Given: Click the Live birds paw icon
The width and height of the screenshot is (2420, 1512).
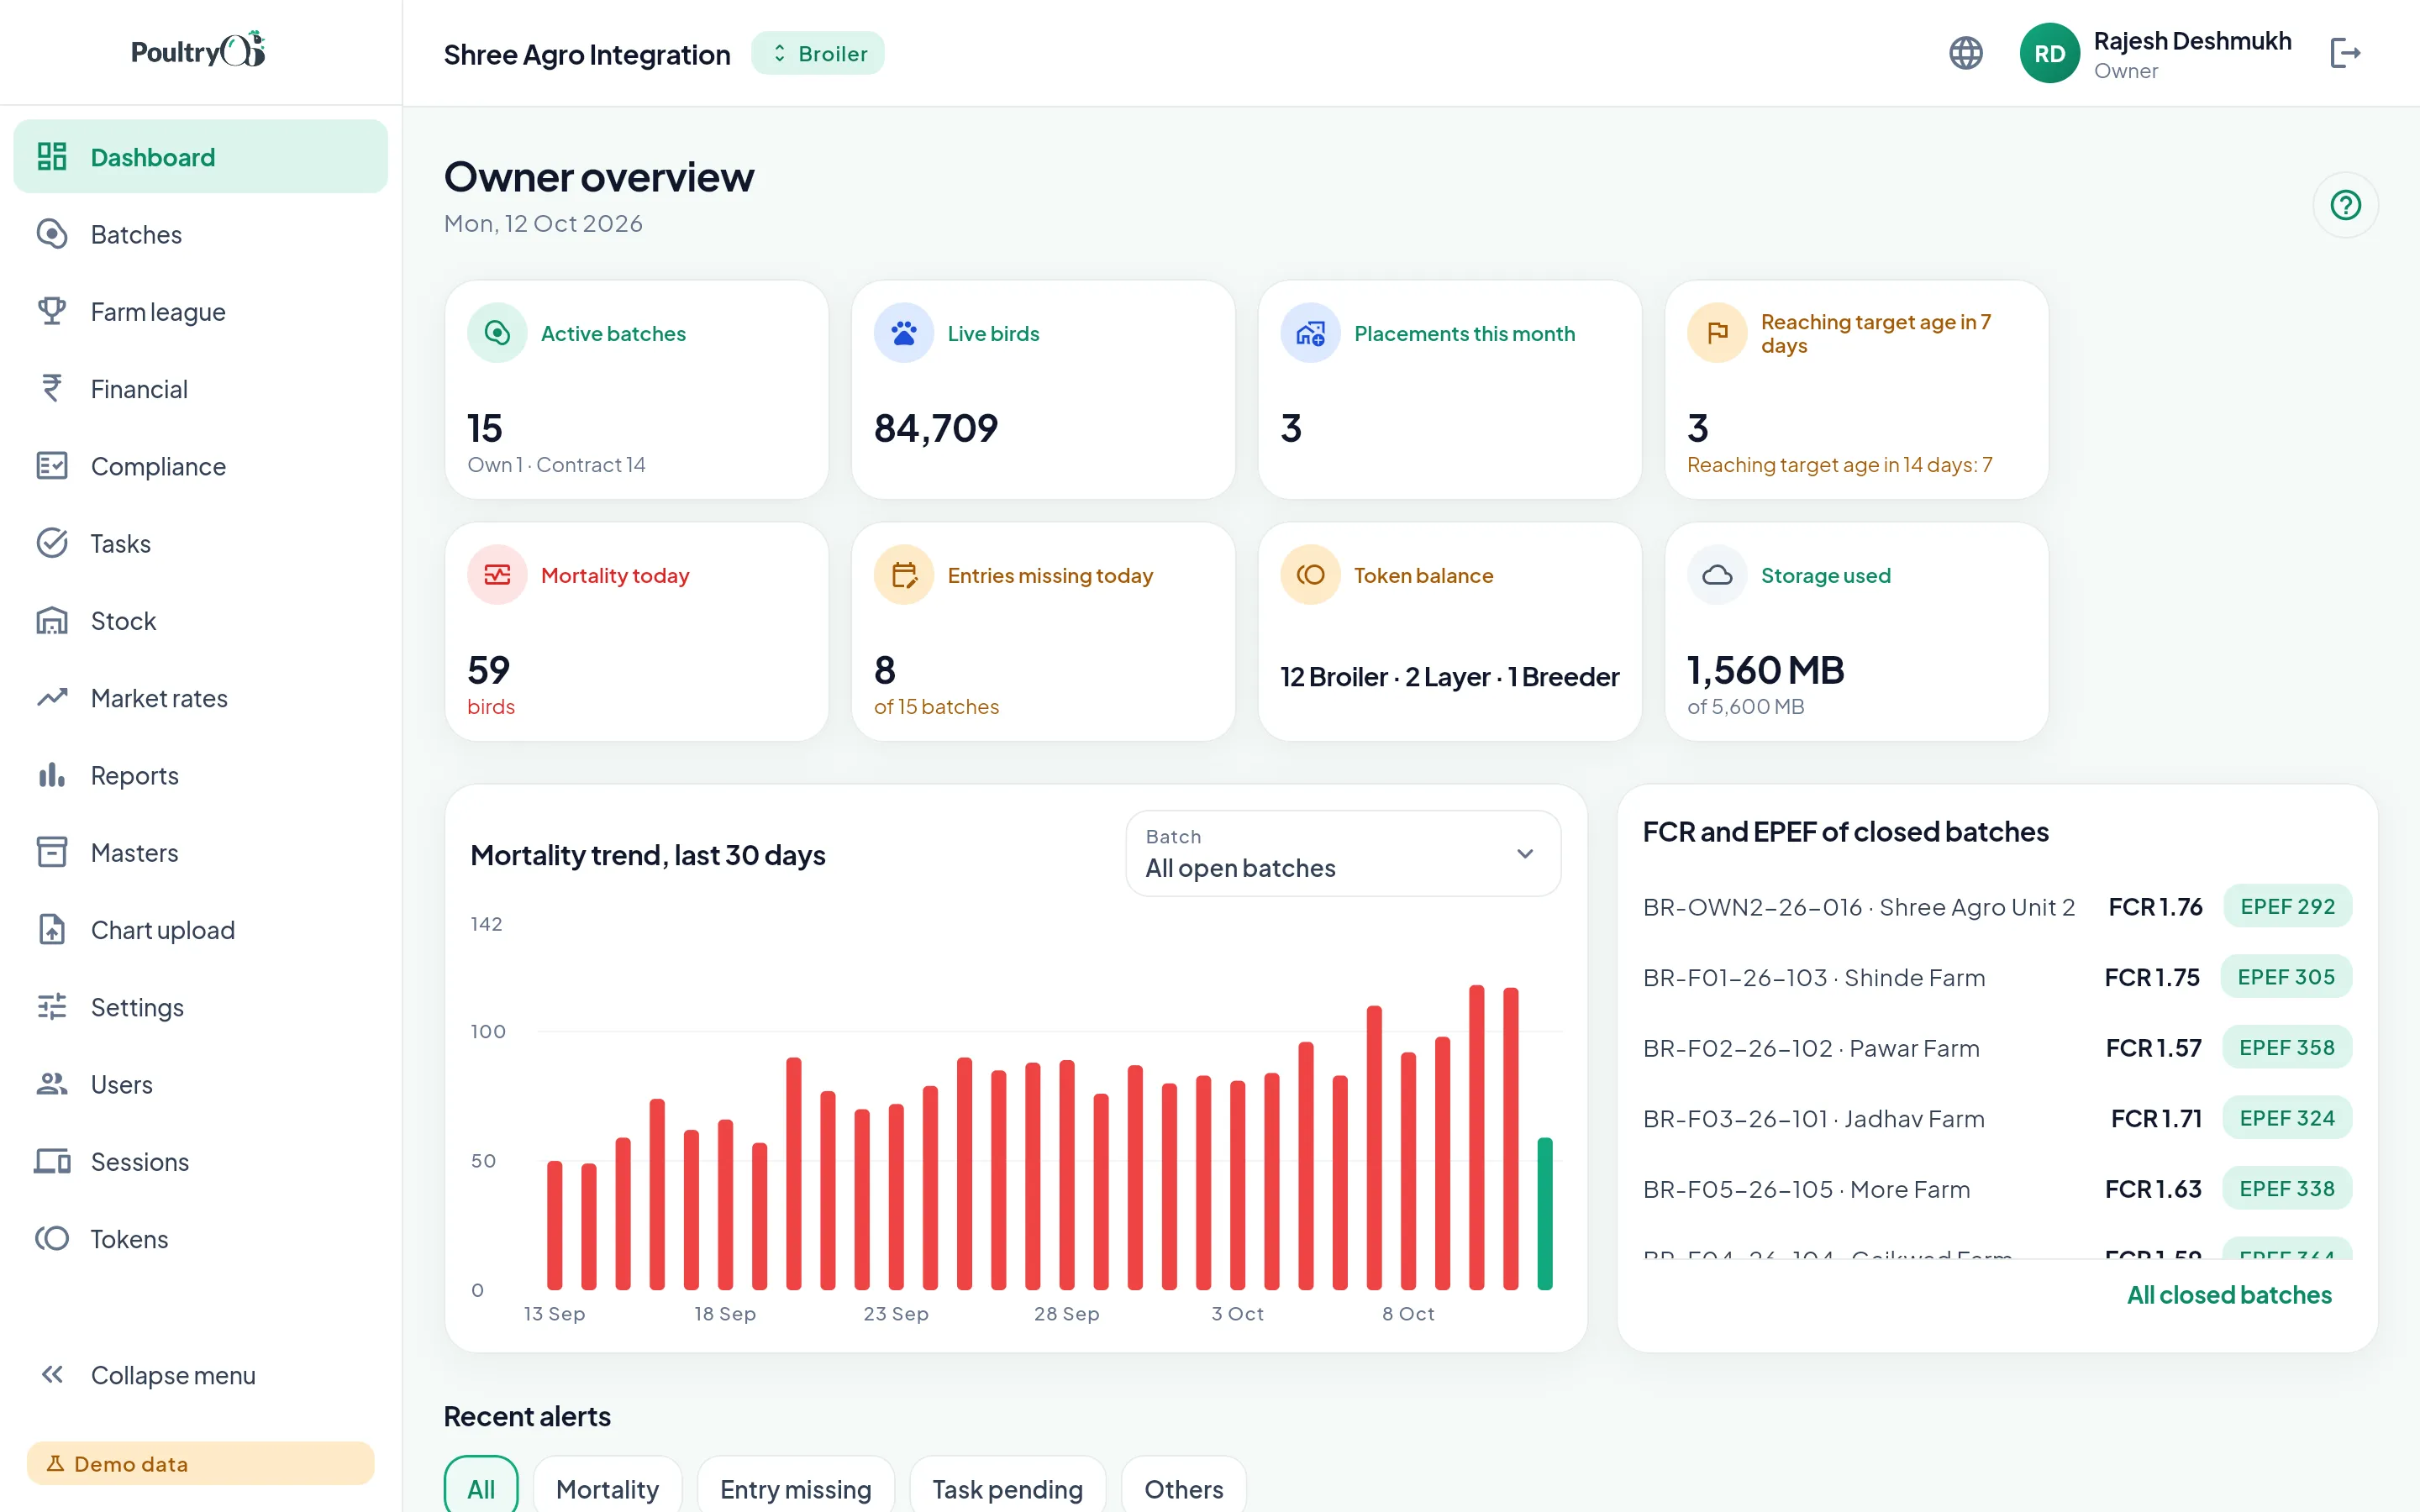Looking at the screenshot, I should click(903, 333).
